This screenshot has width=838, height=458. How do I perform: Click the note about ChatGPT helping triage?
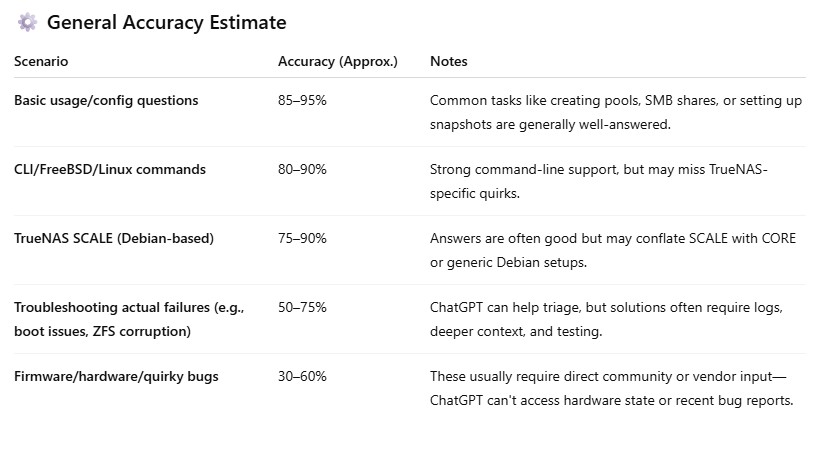pyautogui.click(x=606, y=319)
